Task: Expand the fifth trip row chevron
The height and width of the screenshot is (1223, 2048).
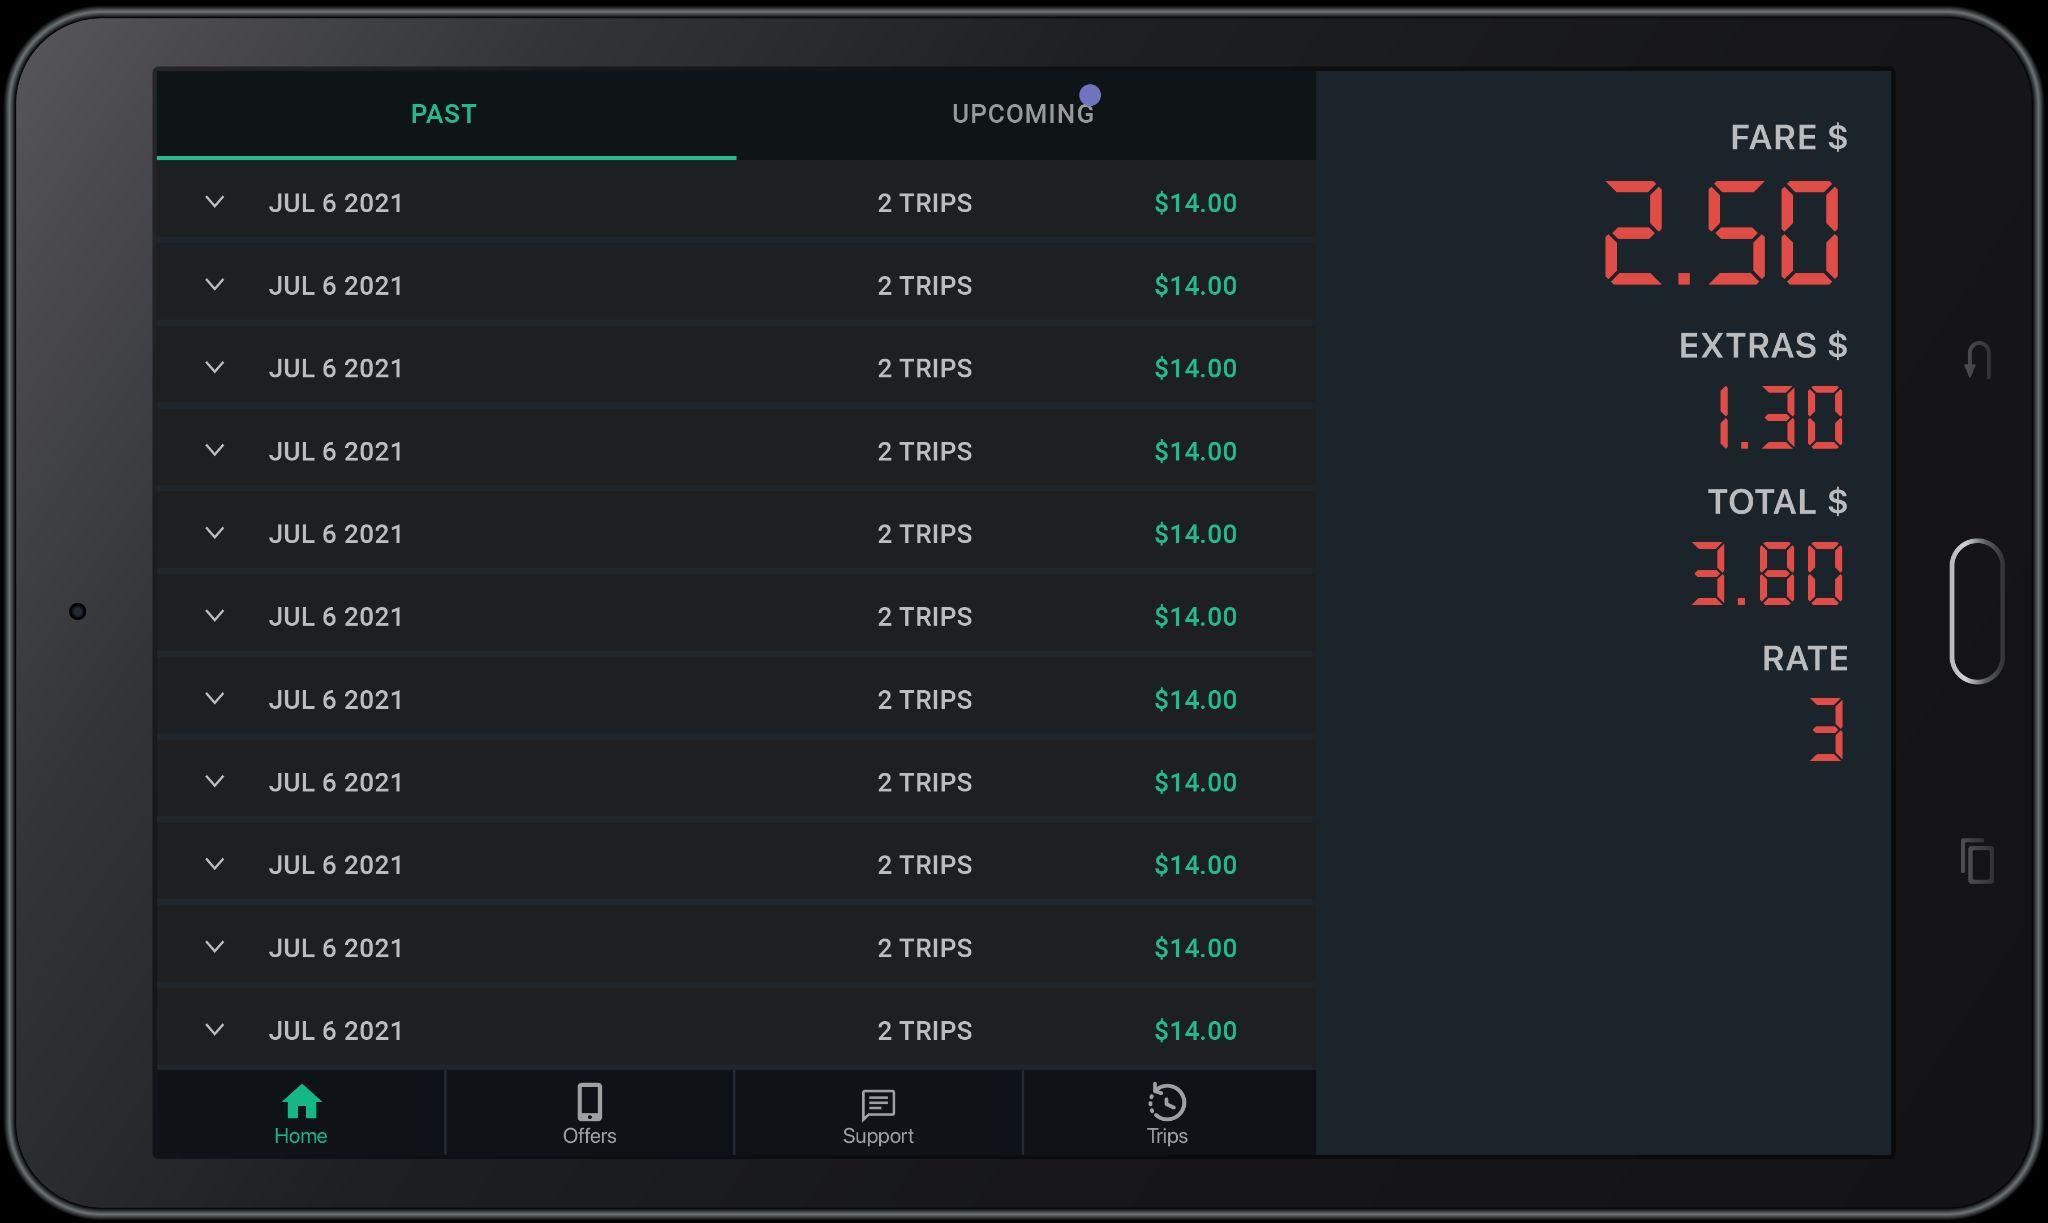Action: (x=214, y=533)
